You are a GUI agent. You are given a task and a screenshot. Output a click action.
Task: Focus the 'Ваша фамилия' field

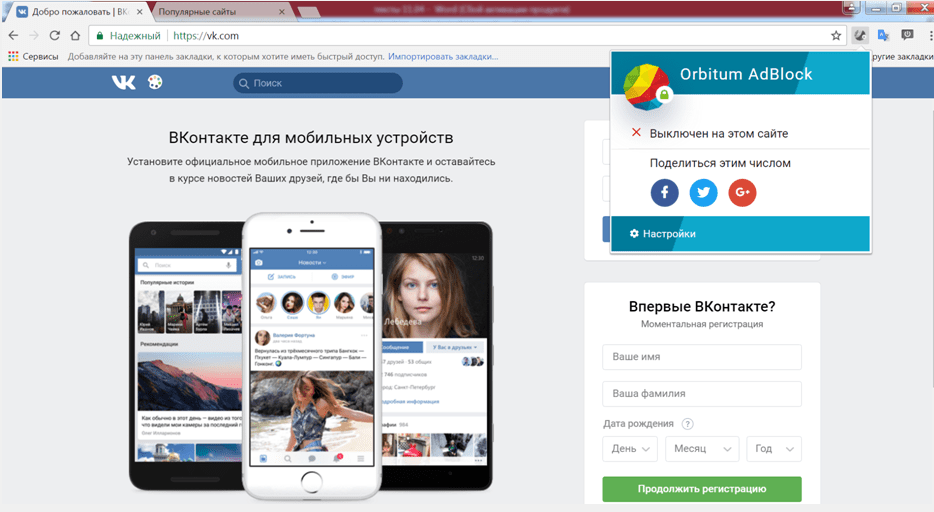(701, 394)
